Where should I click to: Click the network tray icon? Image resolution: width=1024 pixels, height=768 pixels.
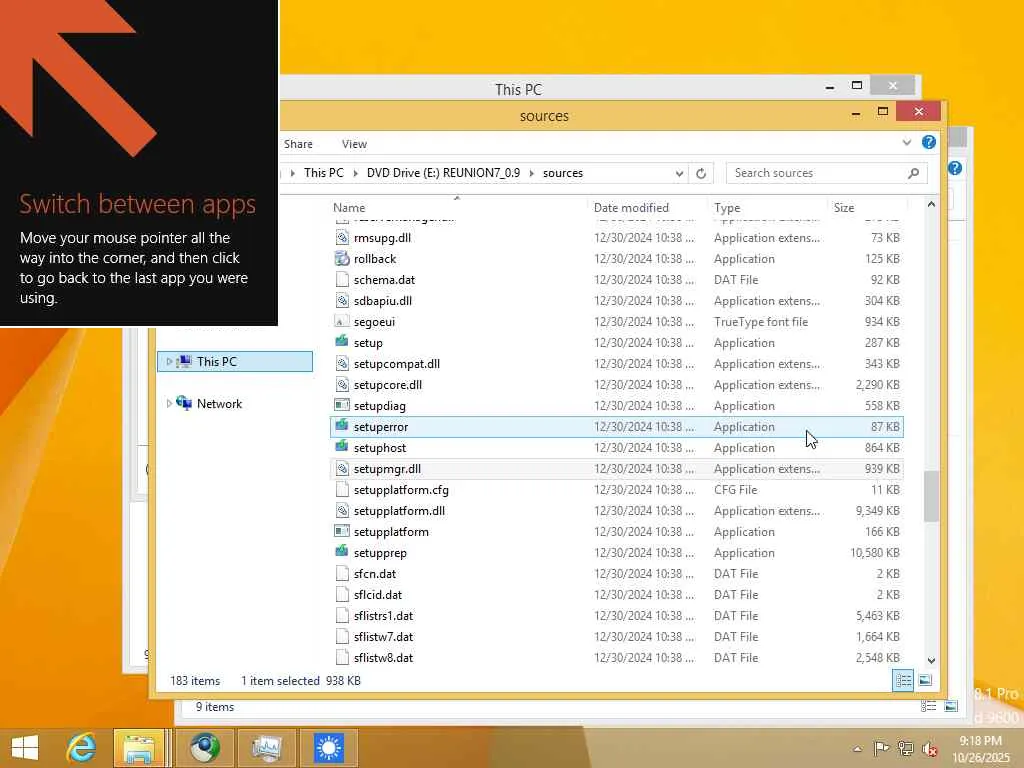905,748
